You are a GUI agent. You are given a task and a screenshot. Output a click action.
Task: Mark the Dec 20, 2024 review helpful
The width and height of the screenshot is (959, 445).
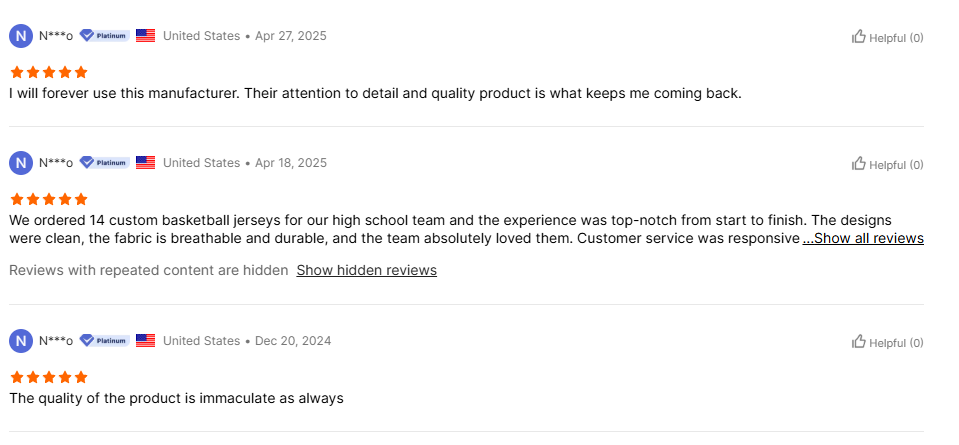tap(887, 342)
